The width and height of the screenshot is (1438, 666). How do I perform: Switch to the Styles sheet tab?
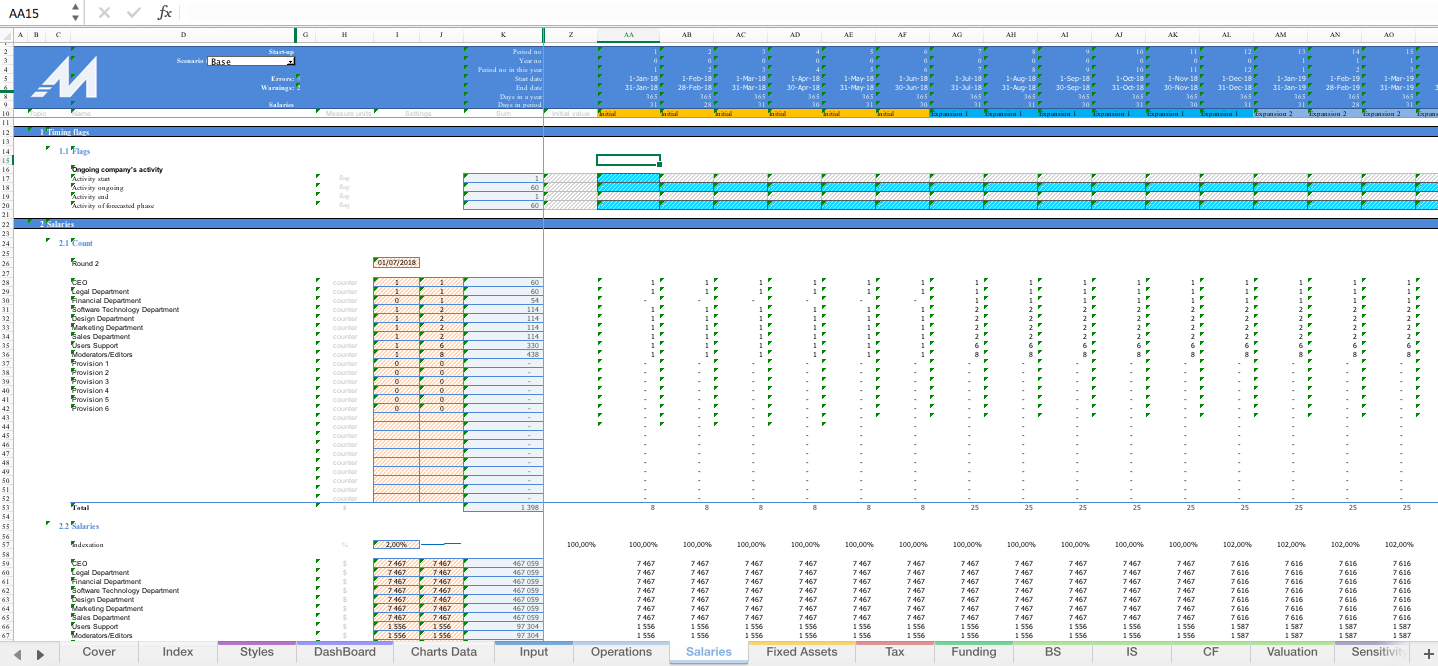pos(257,652)
